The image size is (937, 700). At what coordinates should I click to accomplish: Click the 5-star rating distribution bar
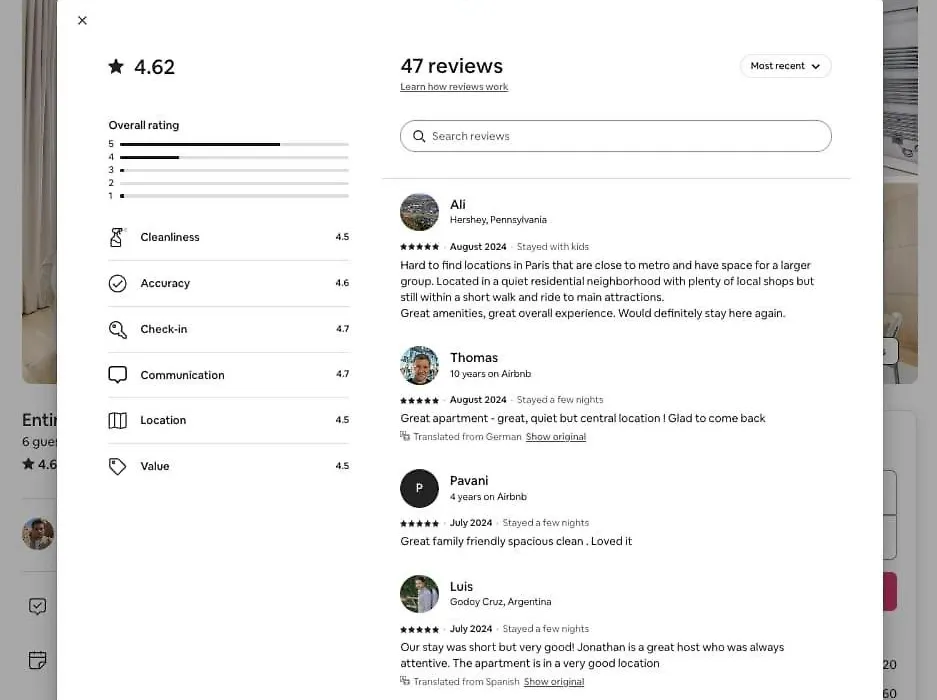[234, 144]
